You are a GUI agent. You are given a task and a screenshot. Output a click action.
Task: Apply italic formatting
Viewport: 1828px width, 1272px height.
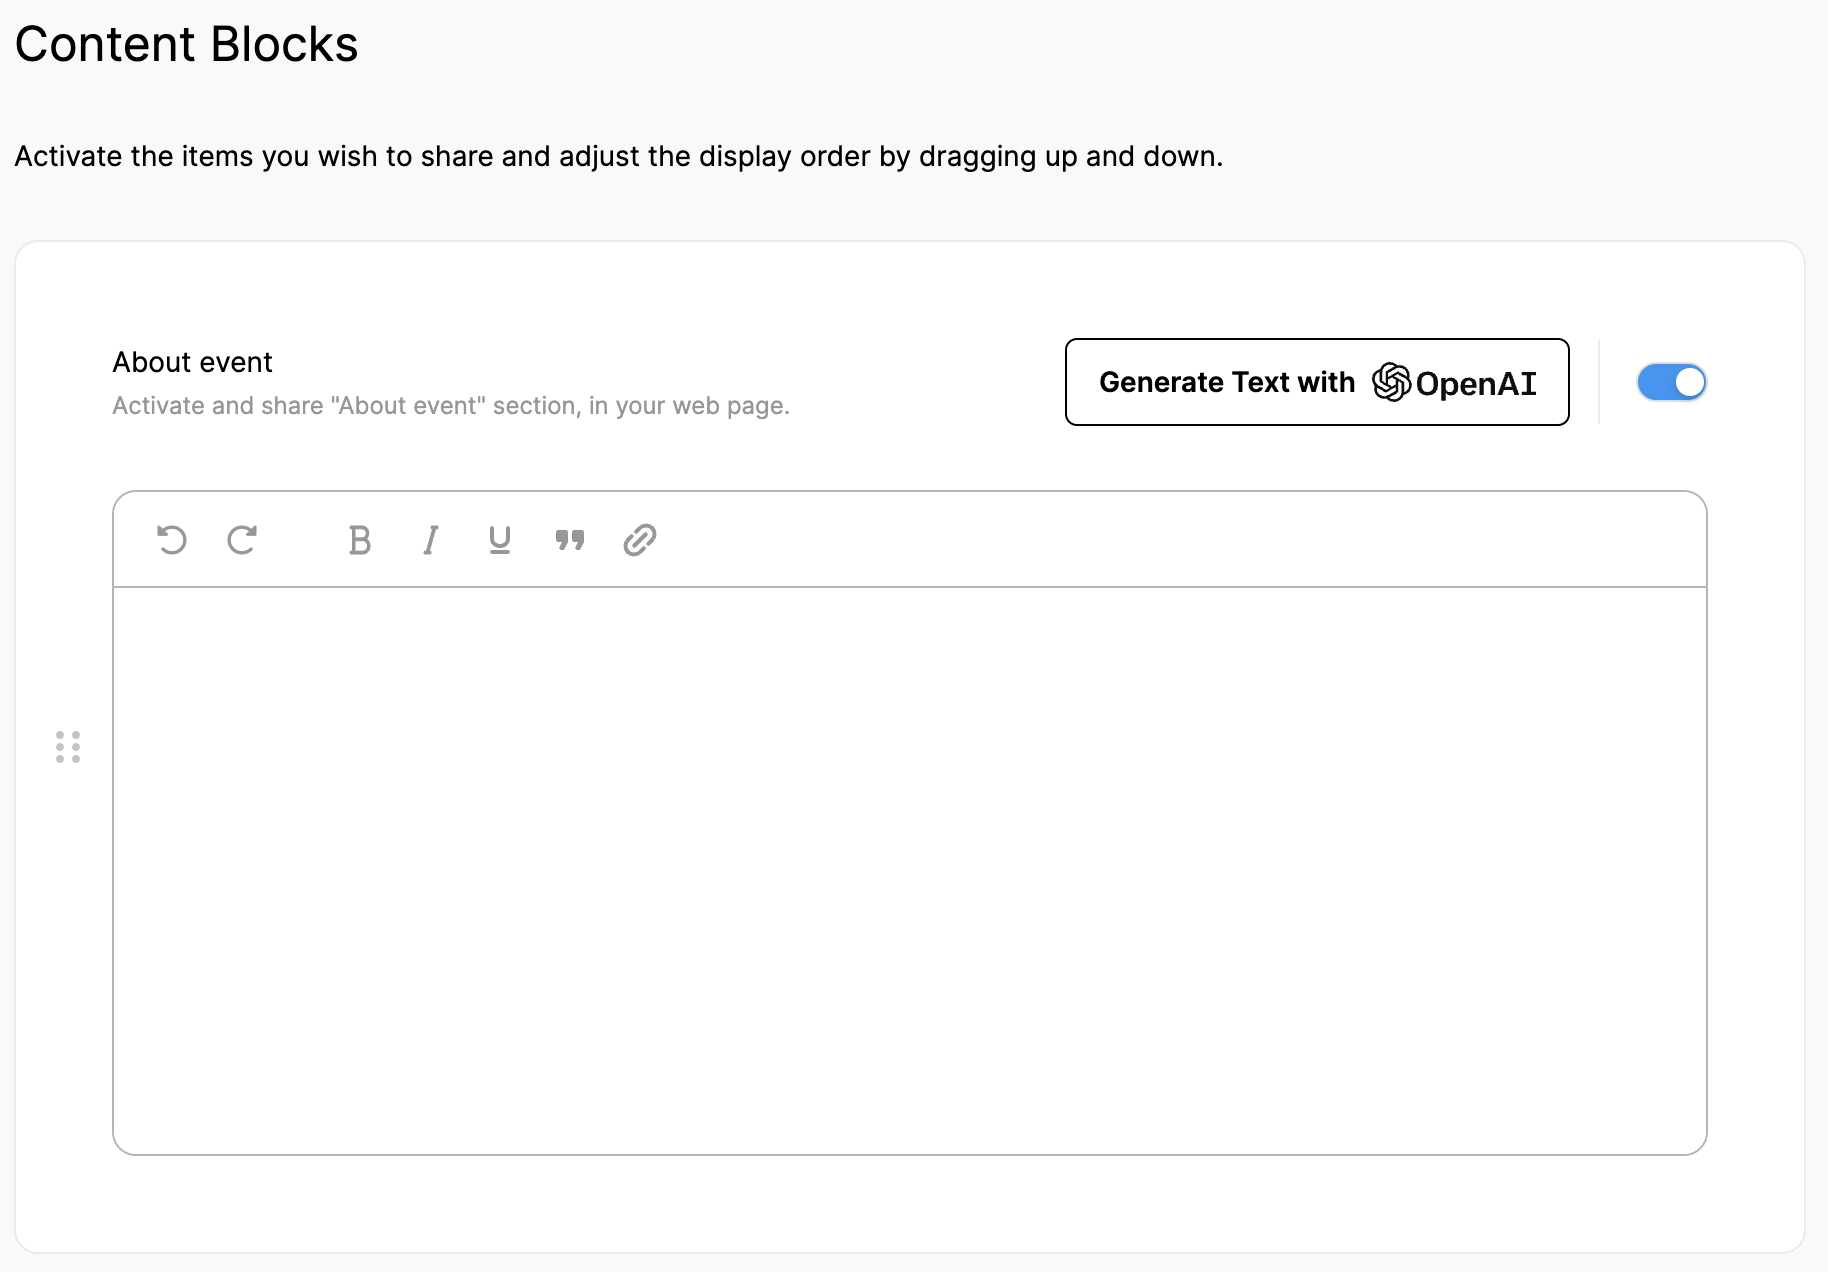click(x=430, y=540)
